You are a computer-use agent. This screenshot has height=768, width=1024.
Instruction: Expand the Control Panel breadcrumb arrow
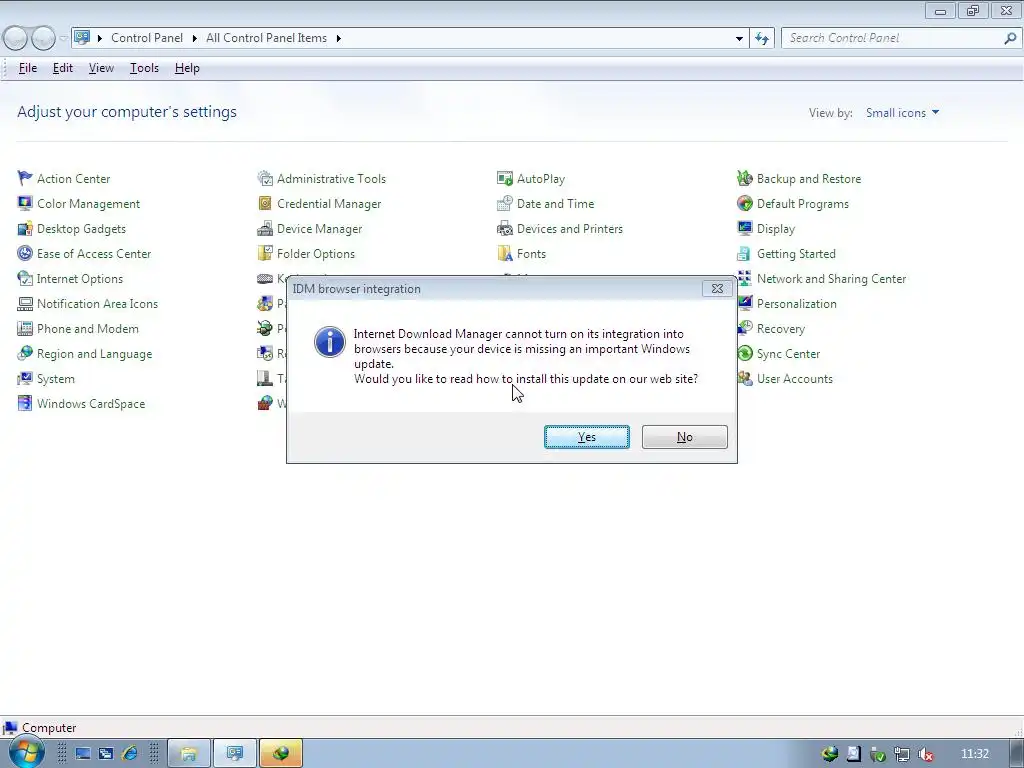coord(195,39)
